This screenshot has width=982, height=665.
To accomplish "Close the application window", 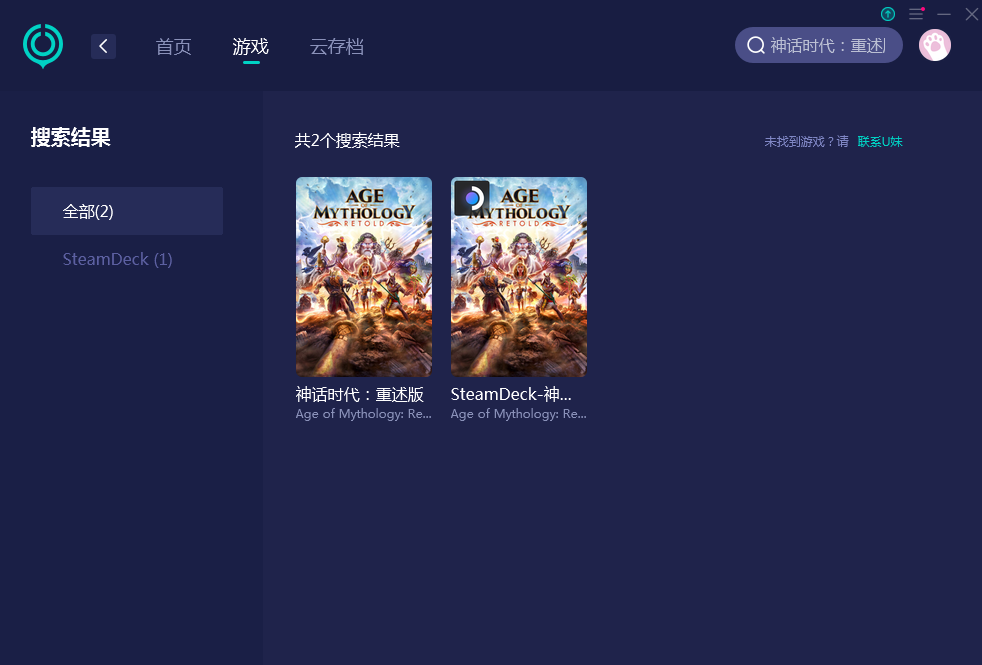I will [971, 14].
